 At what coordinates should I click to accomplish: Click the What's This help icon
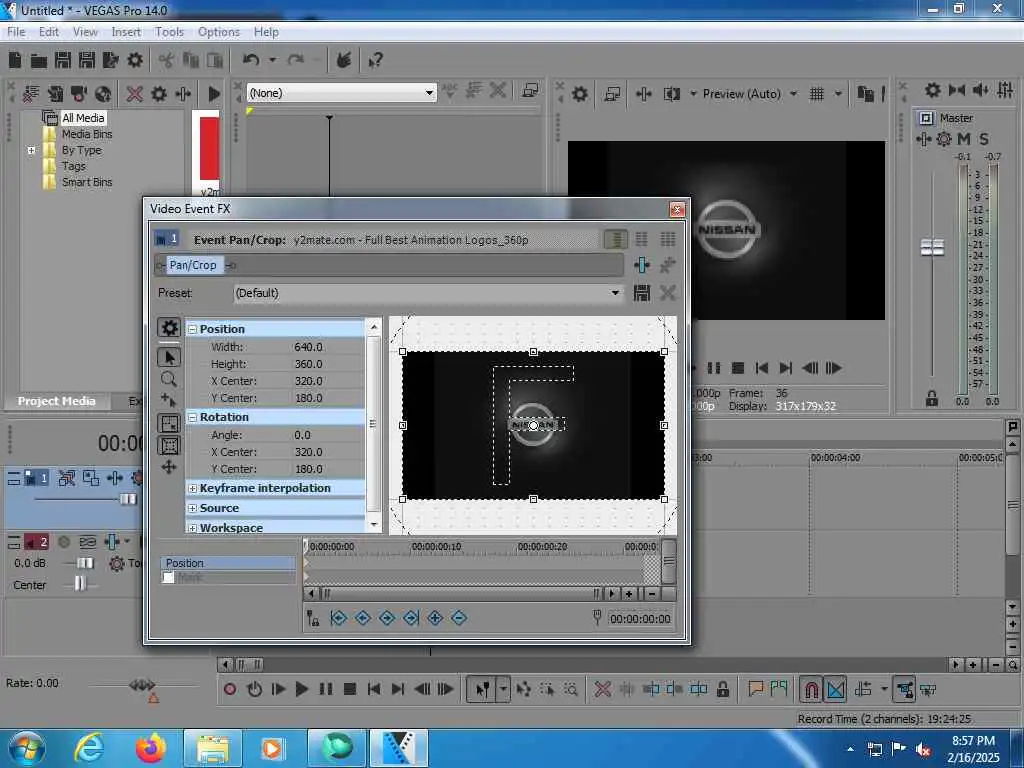pos(376,60)
